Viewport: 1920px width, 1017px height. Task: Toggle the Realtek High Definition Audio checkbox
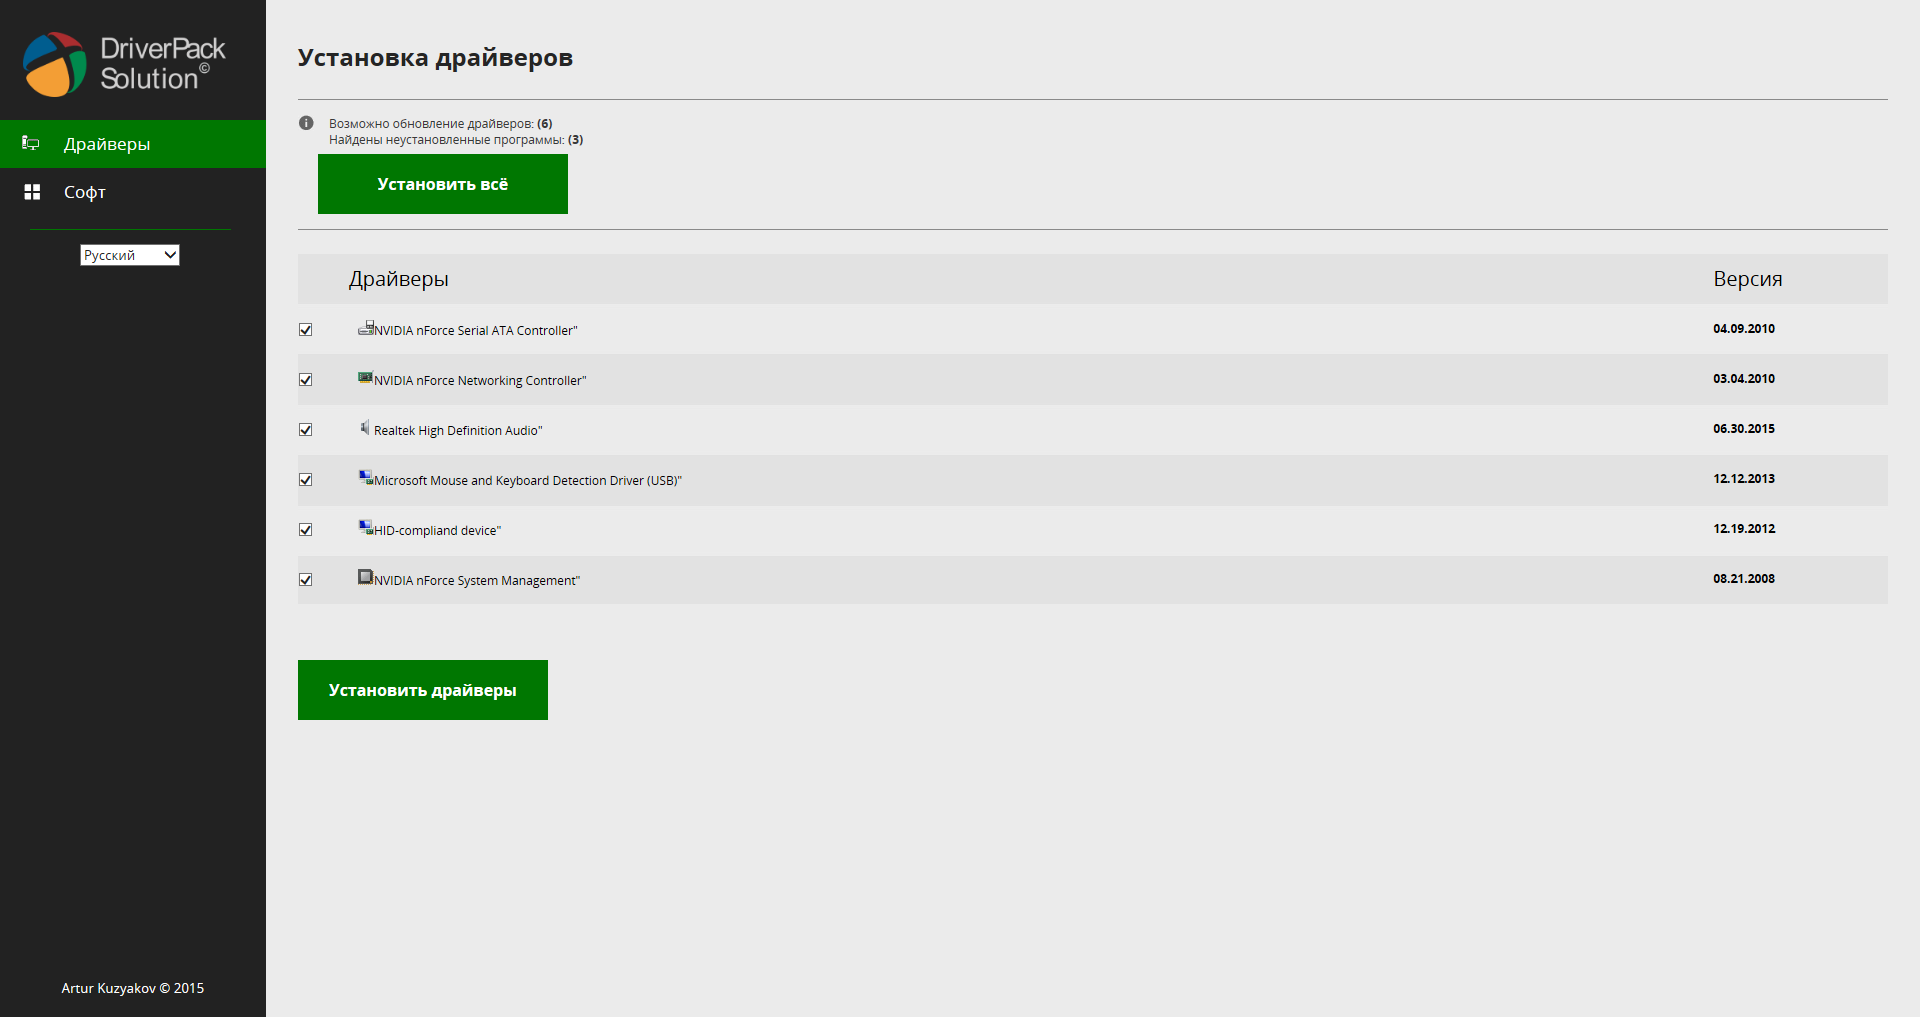pyautogui.click(x=306, y=430)
